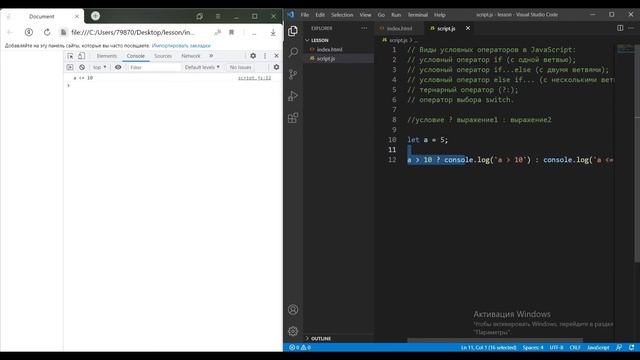Create a live expression with eye icon

click(x=118, y=67)
